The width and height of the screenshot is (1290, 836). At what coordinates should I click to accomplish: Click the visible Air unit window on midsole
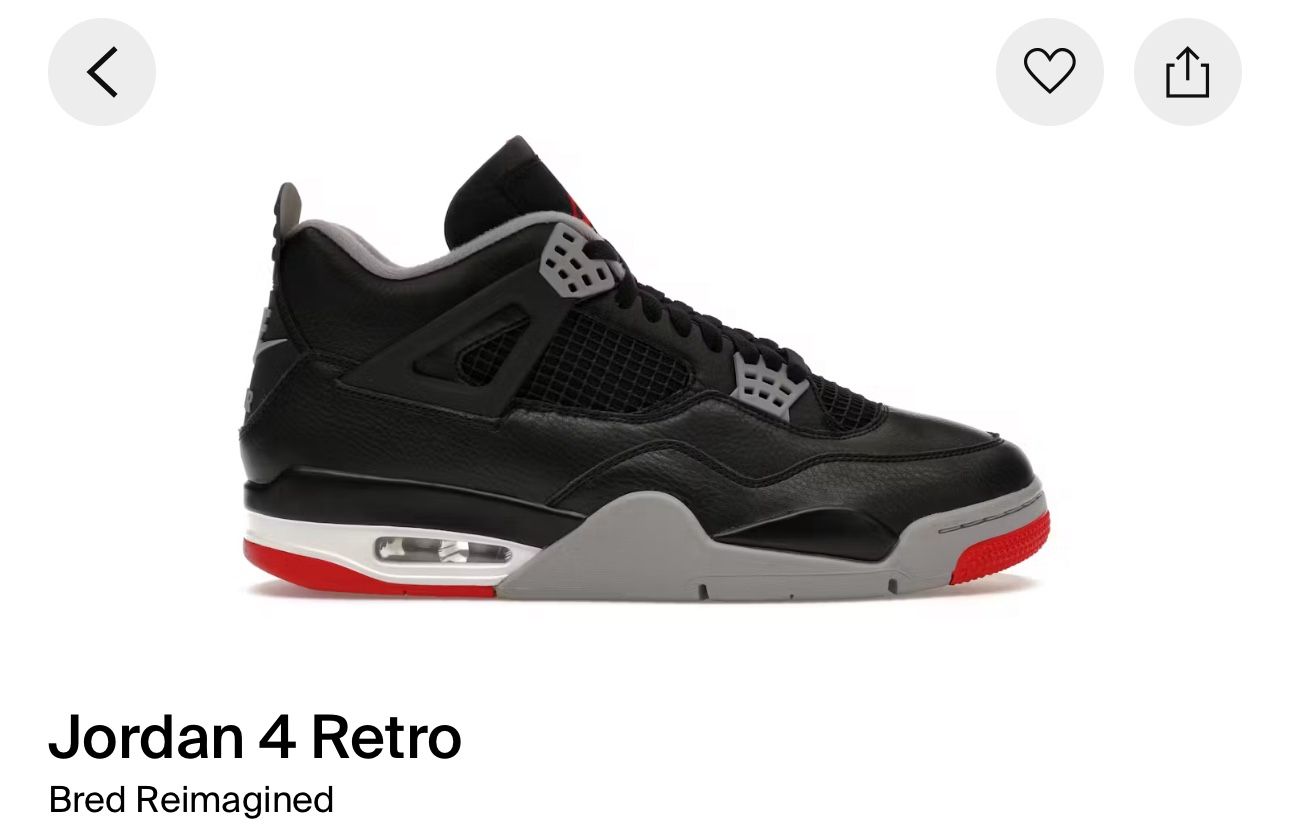point(443,550)
